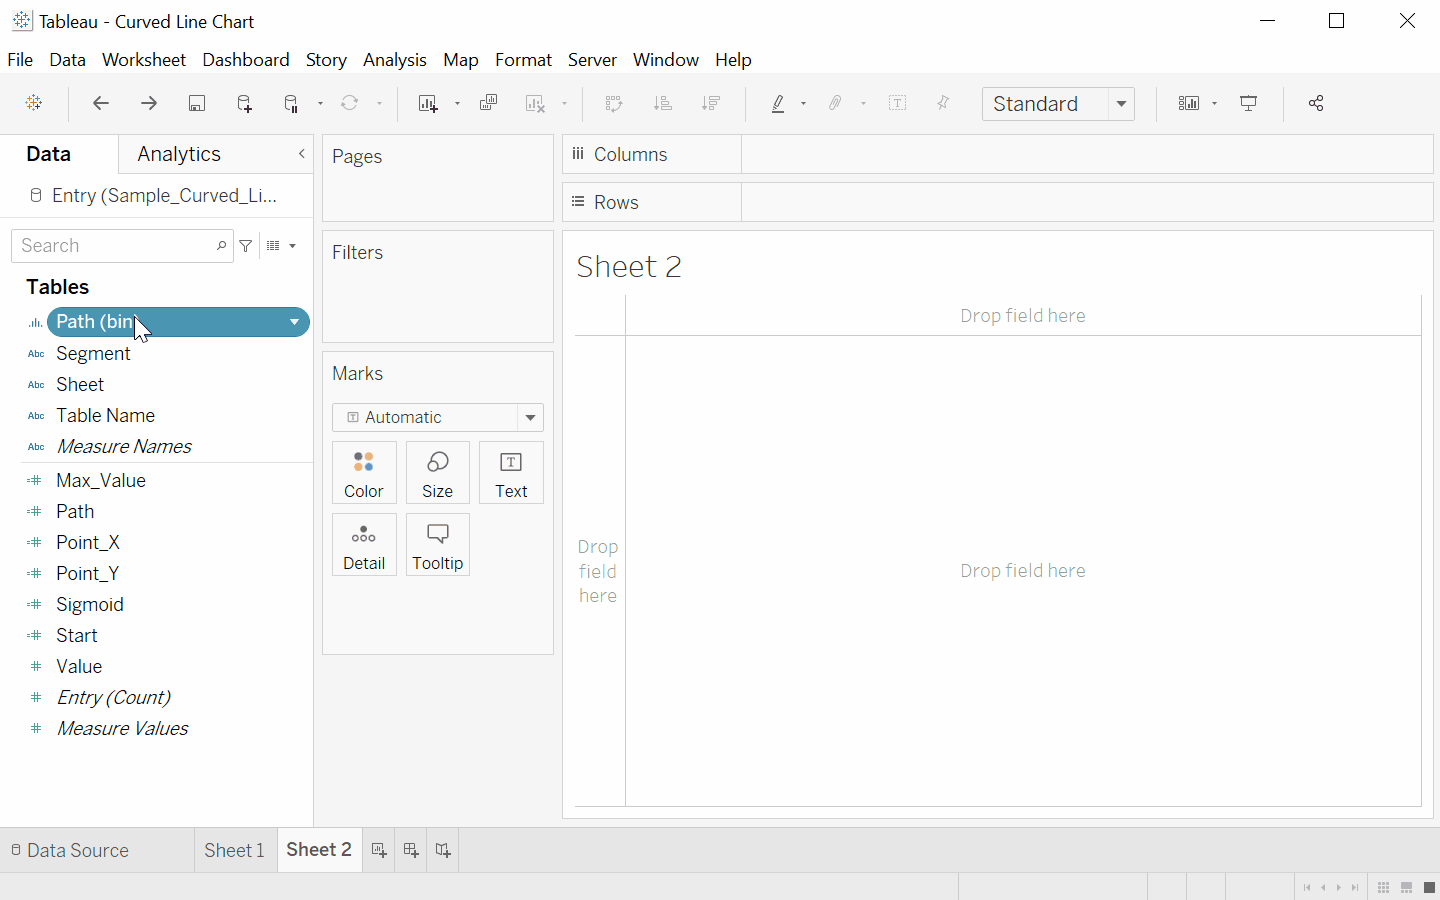The height and width of the screenshot is (900, 1440).
Task: Open the Path (bin) field dropdown
Action: point(293,322)
